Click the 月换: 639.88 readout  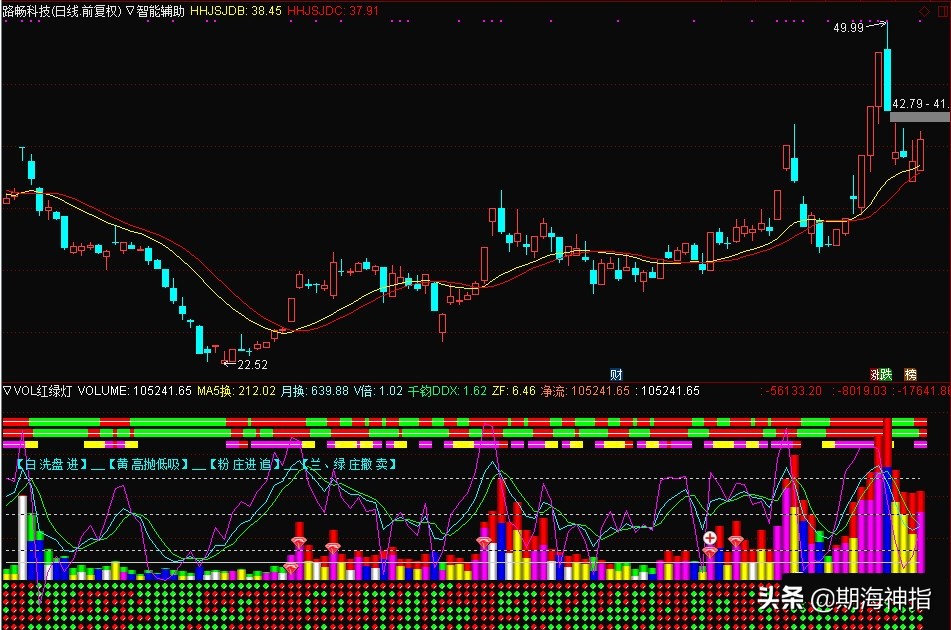pyautogui.click(x=315, y=391)
